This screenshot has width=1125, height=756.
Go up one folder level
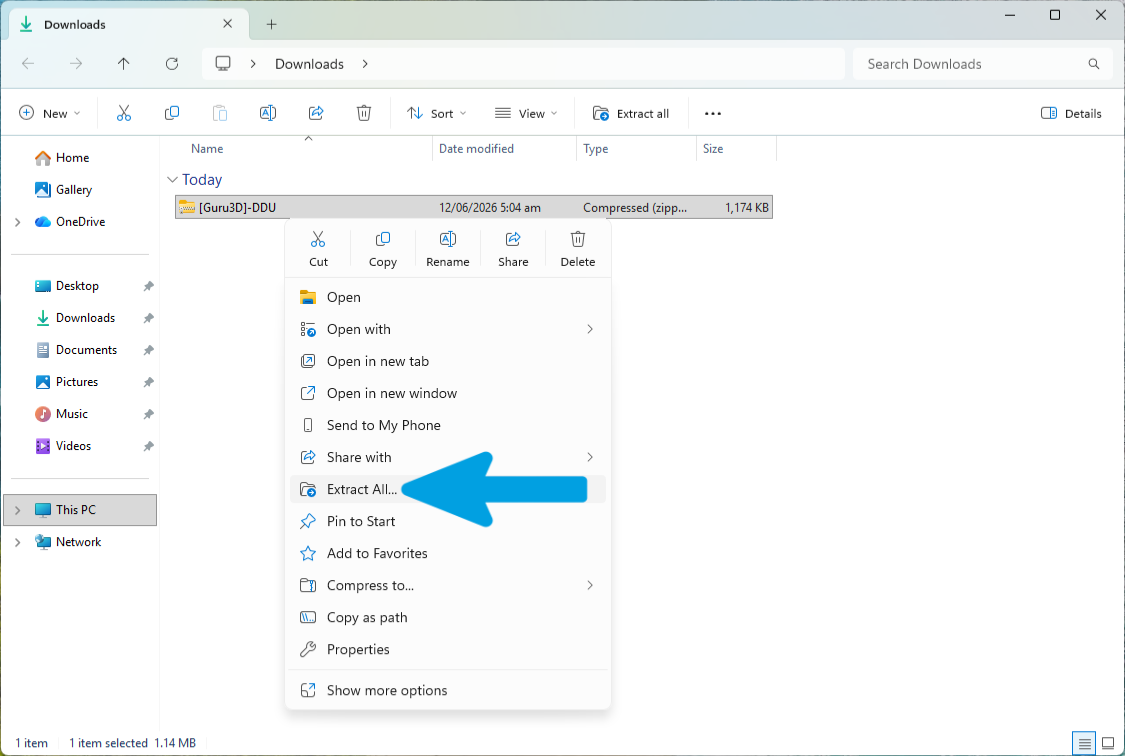[x=123, y=64]
